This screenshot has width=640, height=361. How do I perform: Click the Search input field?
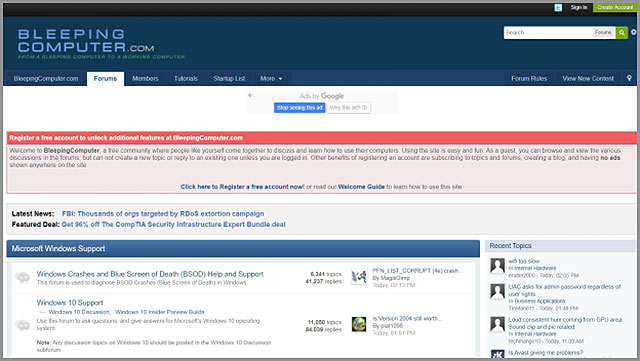coord(548,32)
